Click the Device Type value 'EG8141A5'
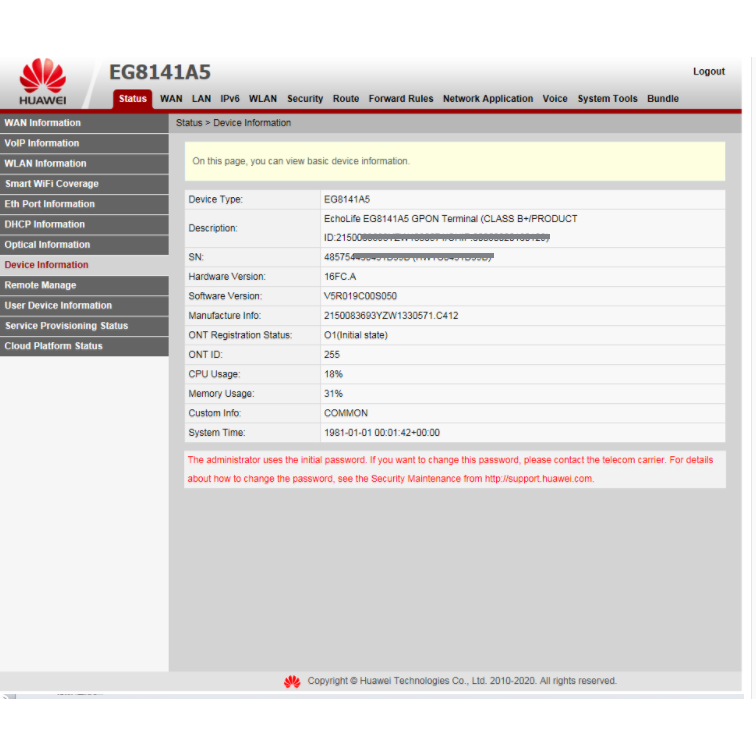The image size is (756, 756). [347, 200]
